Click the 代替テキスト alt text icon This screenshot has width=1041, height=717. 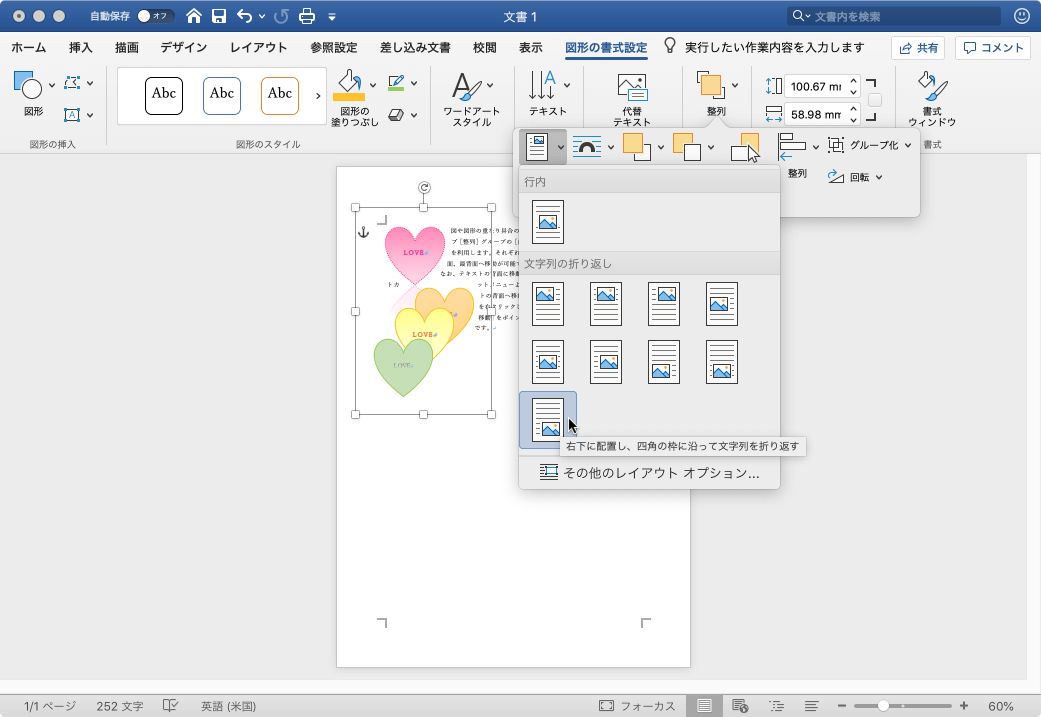(x=632, y=87)
